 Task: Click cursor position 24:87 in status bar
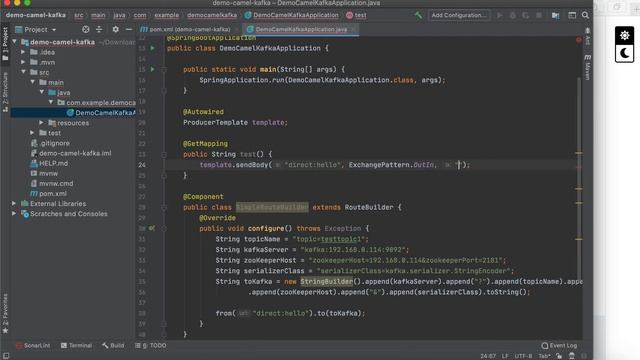tap(488, 356)
